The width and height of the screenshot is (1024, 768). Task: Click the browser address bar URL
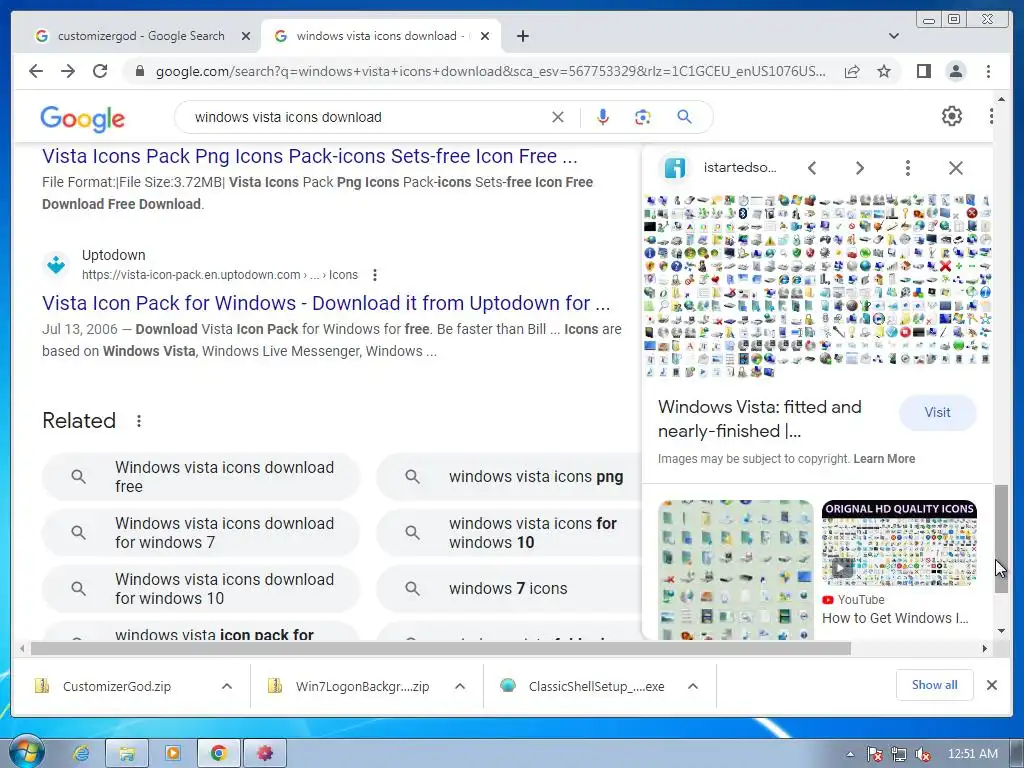pyautogui.click(x=490, y=71)
